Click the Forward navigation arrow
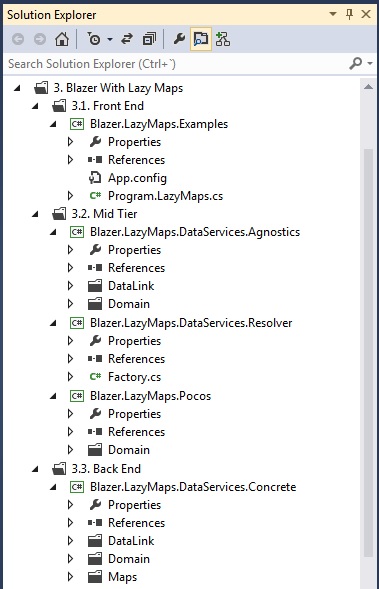379x589 pixels. 40,39
